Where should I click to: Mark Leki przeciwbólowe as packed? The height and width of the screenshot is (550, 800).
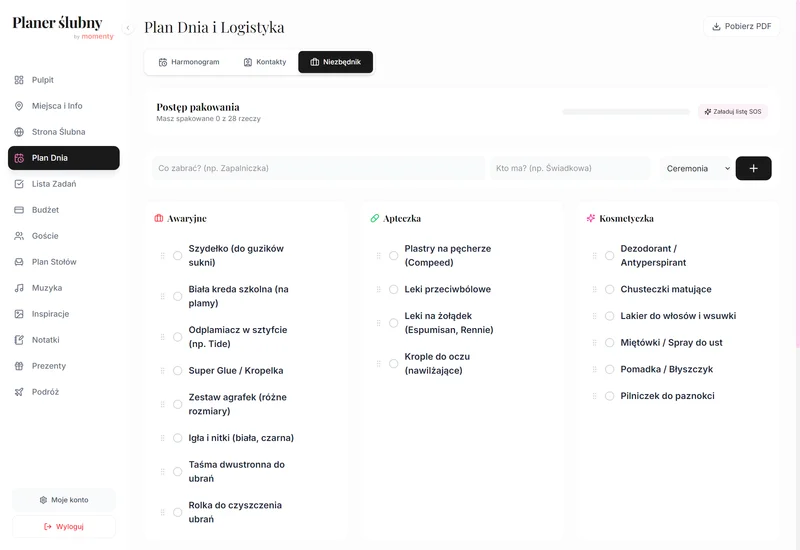394,290
